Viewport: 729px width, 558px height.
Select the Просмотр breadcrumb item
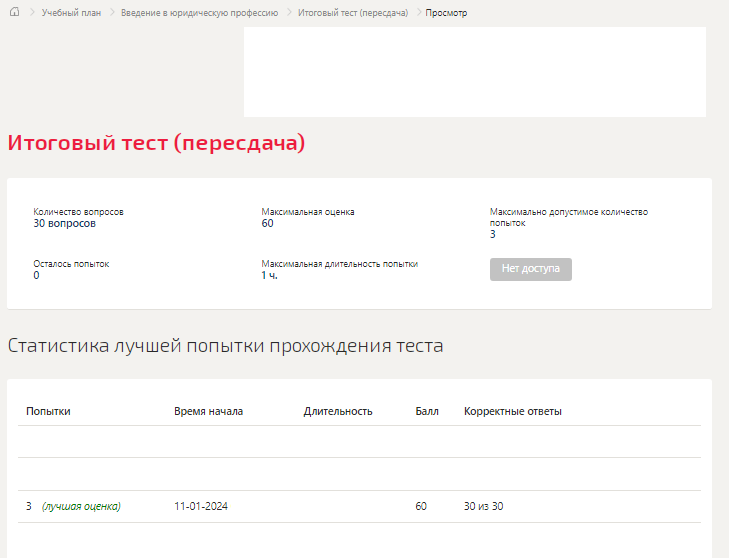point(446,13)
